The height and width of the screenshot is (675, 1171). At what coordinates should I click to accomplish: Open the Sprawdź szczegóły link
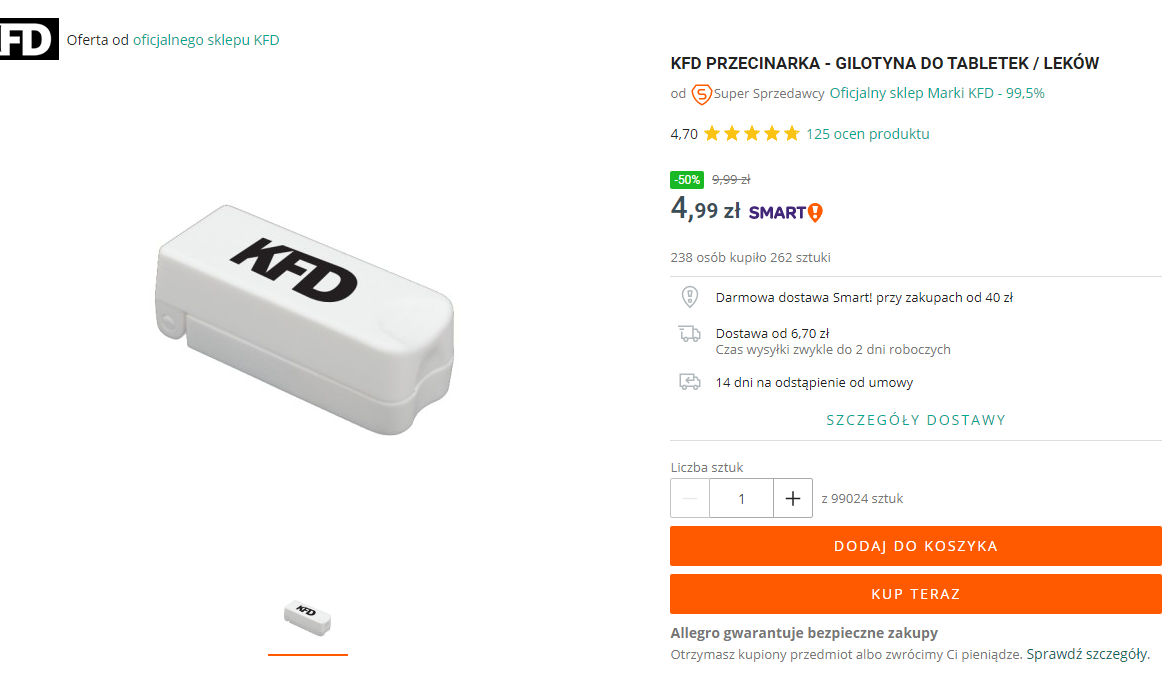(x=1087, y=654)
